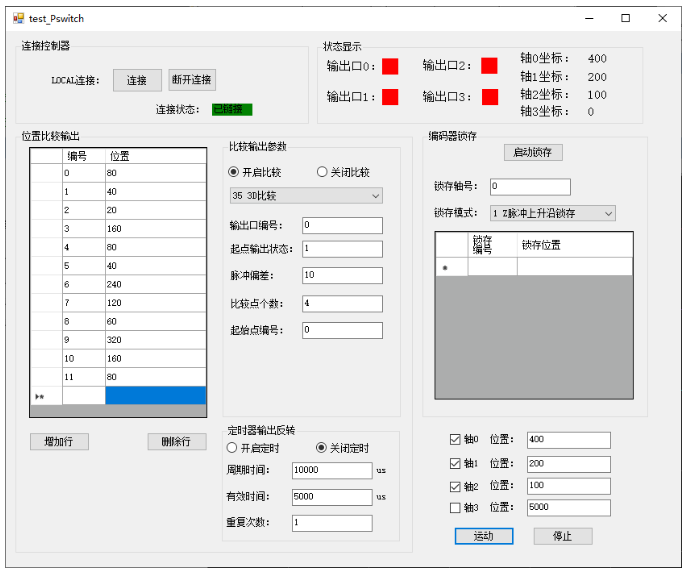Click the 周期时间 input field
Screen dimensions: 690x577
[332, 470]
